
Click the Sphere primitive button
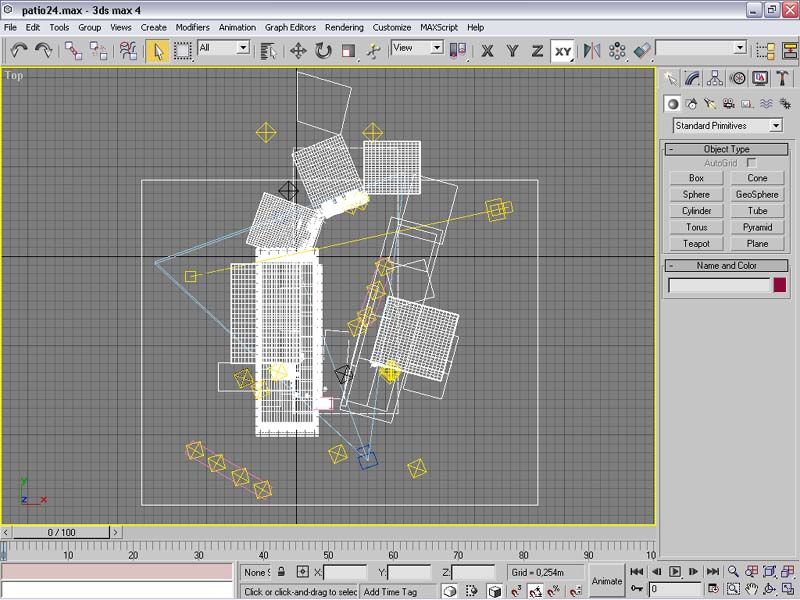click(x=696, y=194)
